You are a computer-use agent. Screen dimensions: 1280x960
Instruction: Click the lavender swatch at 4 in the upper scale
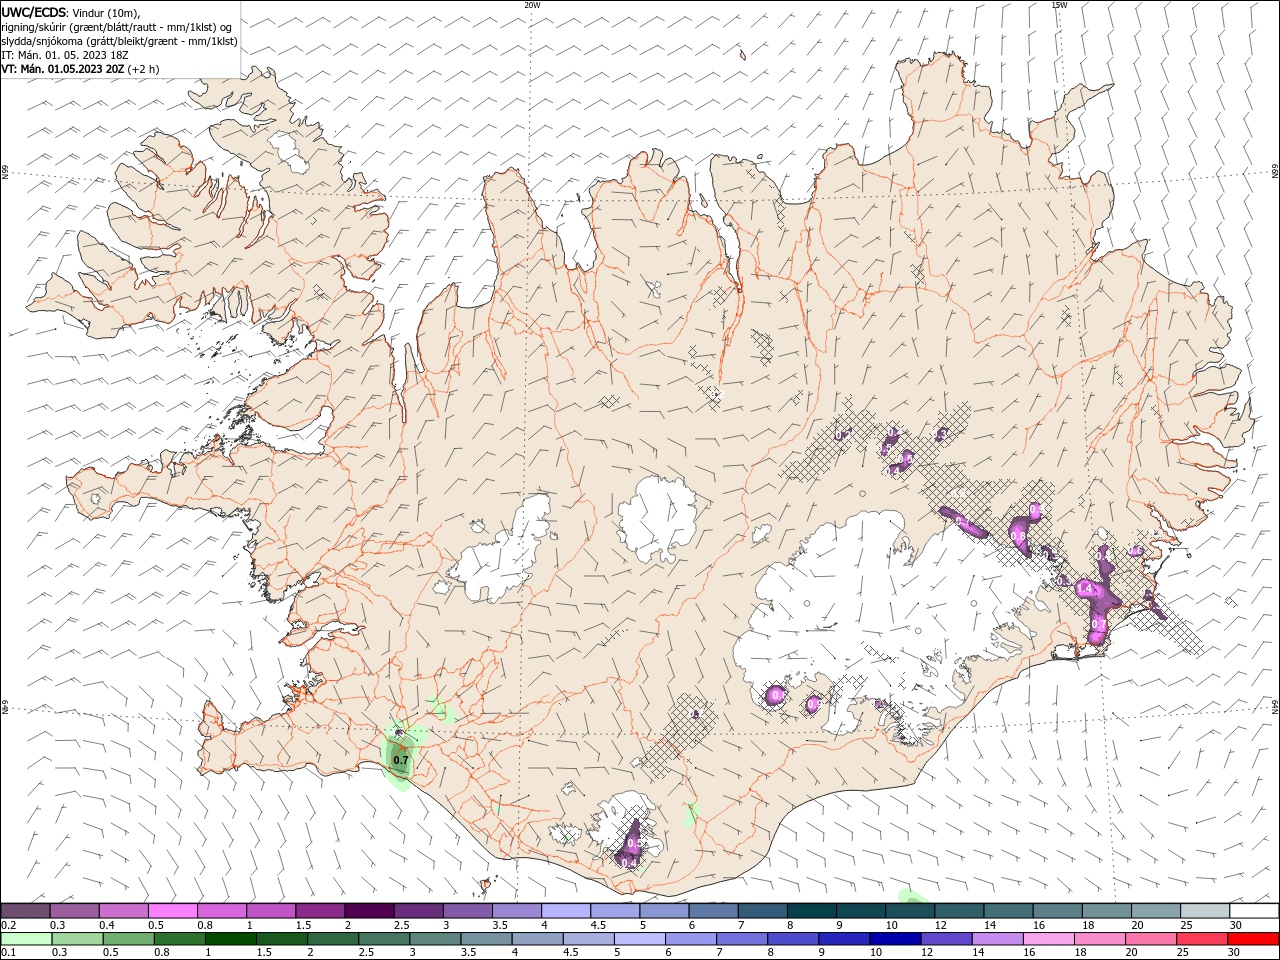(565, 911)
